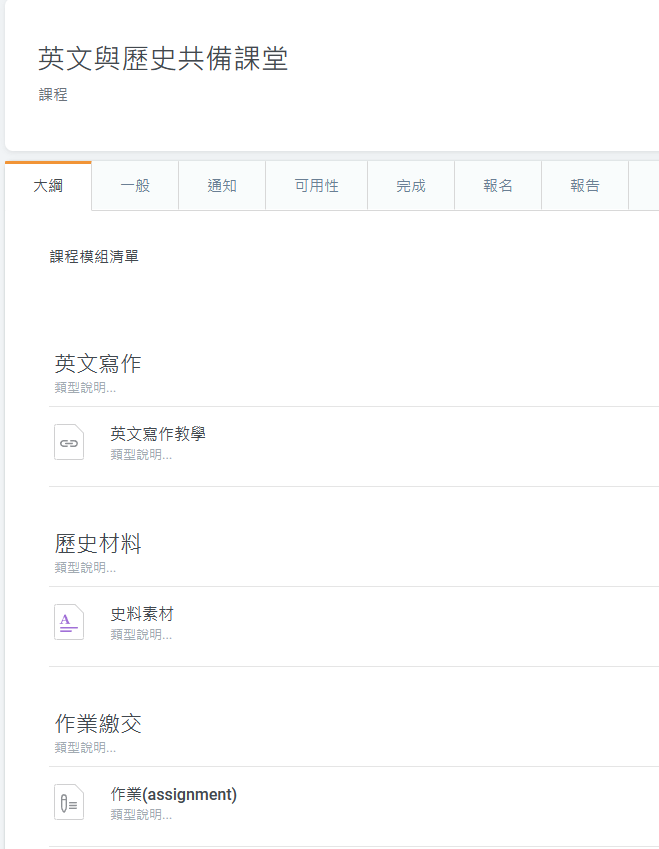Click the 作業繳交 section heading
659x849 pixels.
pos(98,723)
